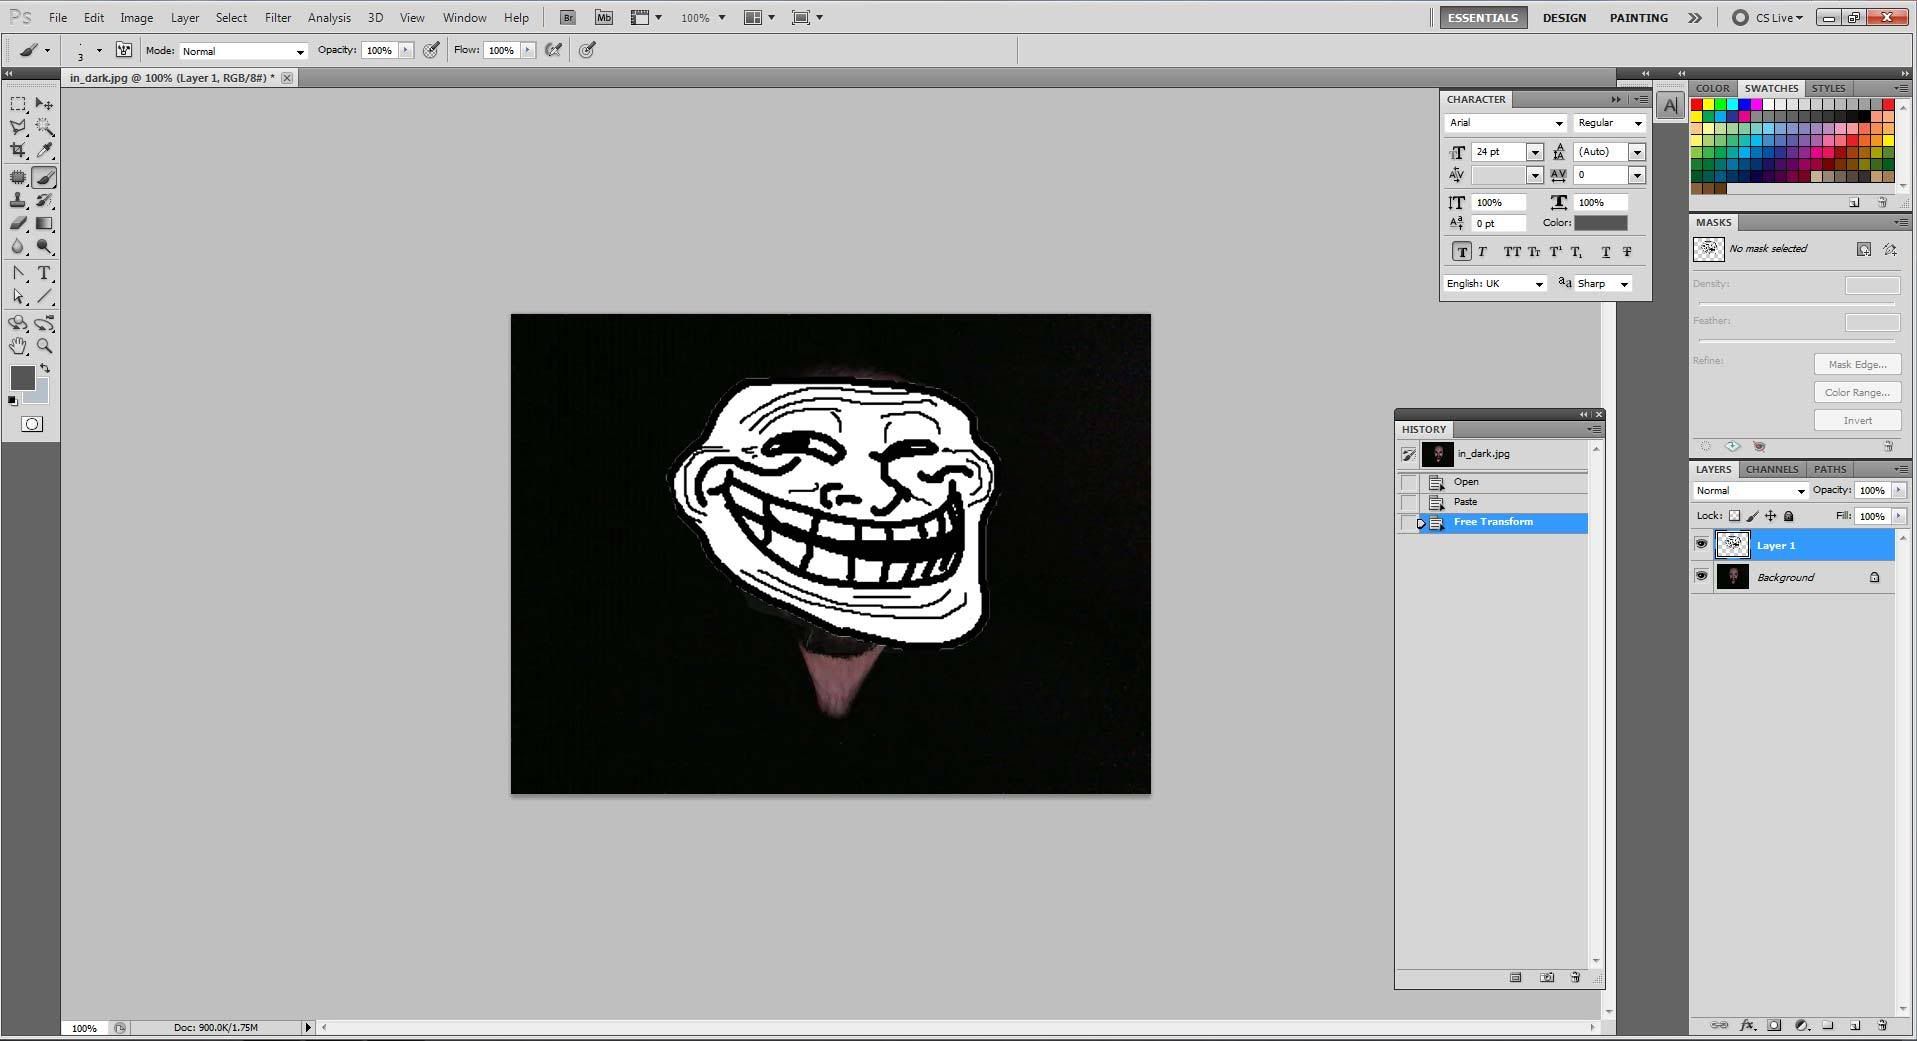Image resolution: width=1917 pixels, height=1041 pixels.
Task: Open the Arial font family dropdown
Action: [x=1505, y=123]
